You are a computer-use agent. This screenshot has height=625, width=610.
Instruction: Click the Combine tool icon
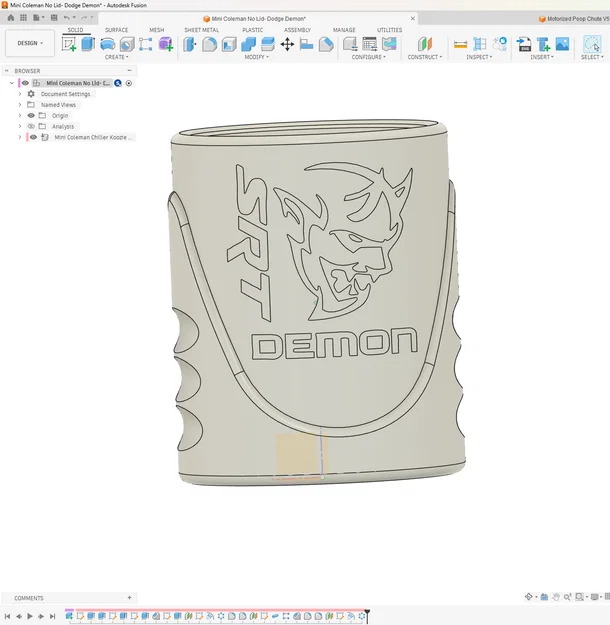pyautogui.click(x=248, y=44)
